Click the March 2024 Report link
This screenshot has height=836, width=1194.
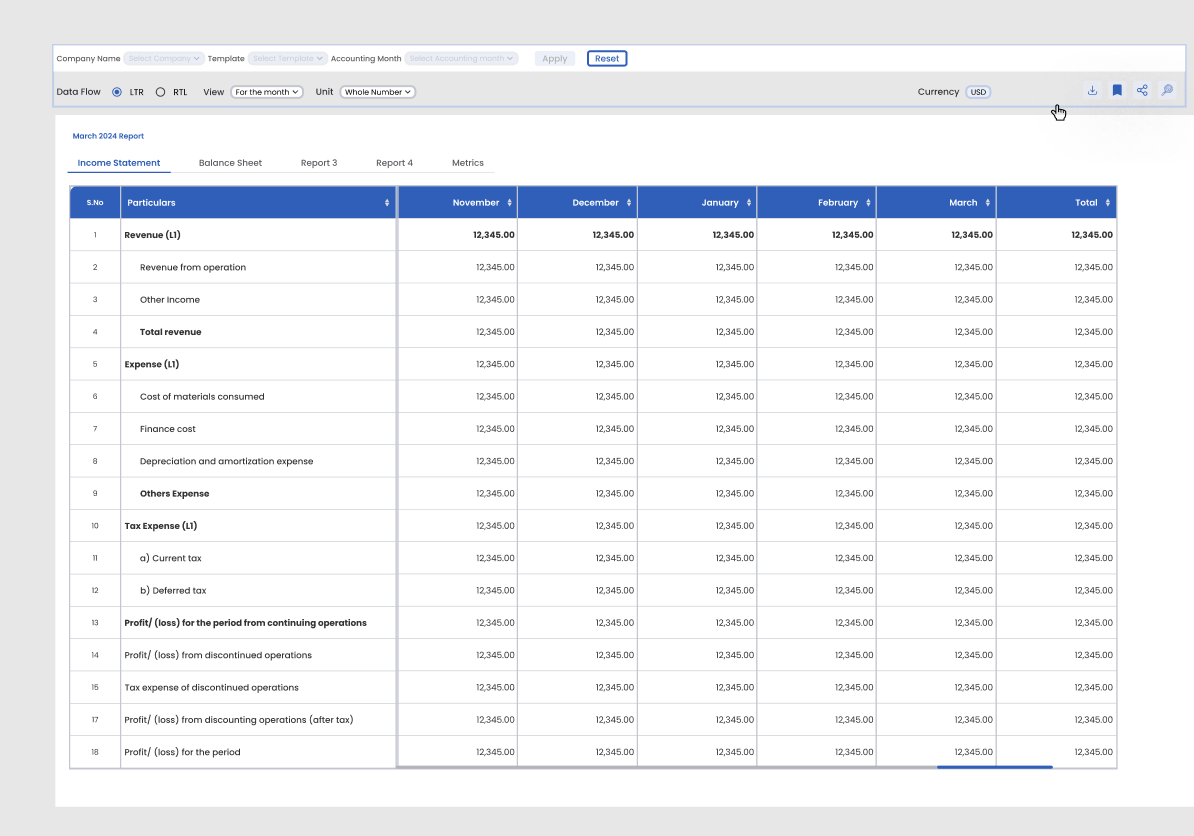[x=108, y=136]
